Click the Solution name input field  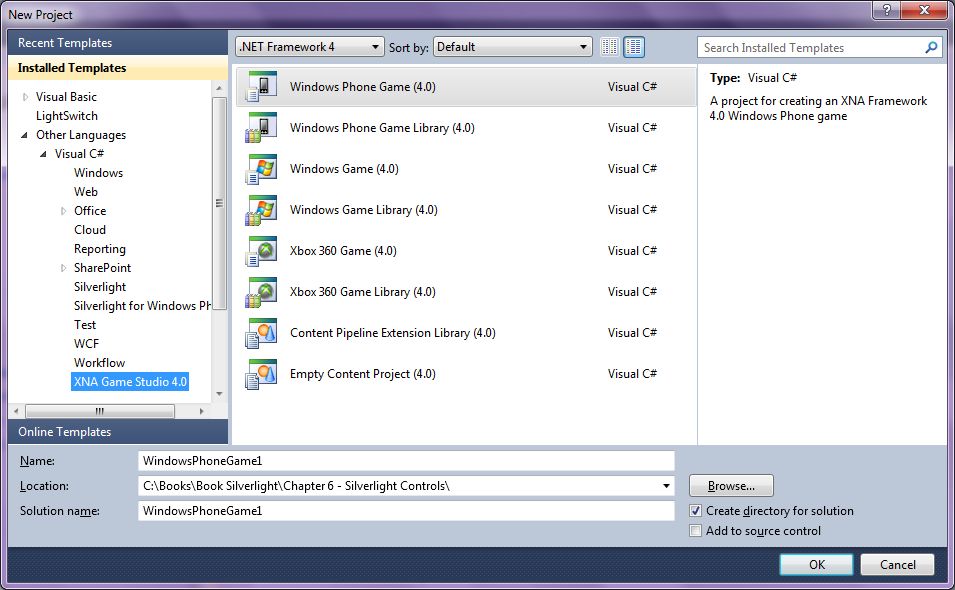click(406, 511)
